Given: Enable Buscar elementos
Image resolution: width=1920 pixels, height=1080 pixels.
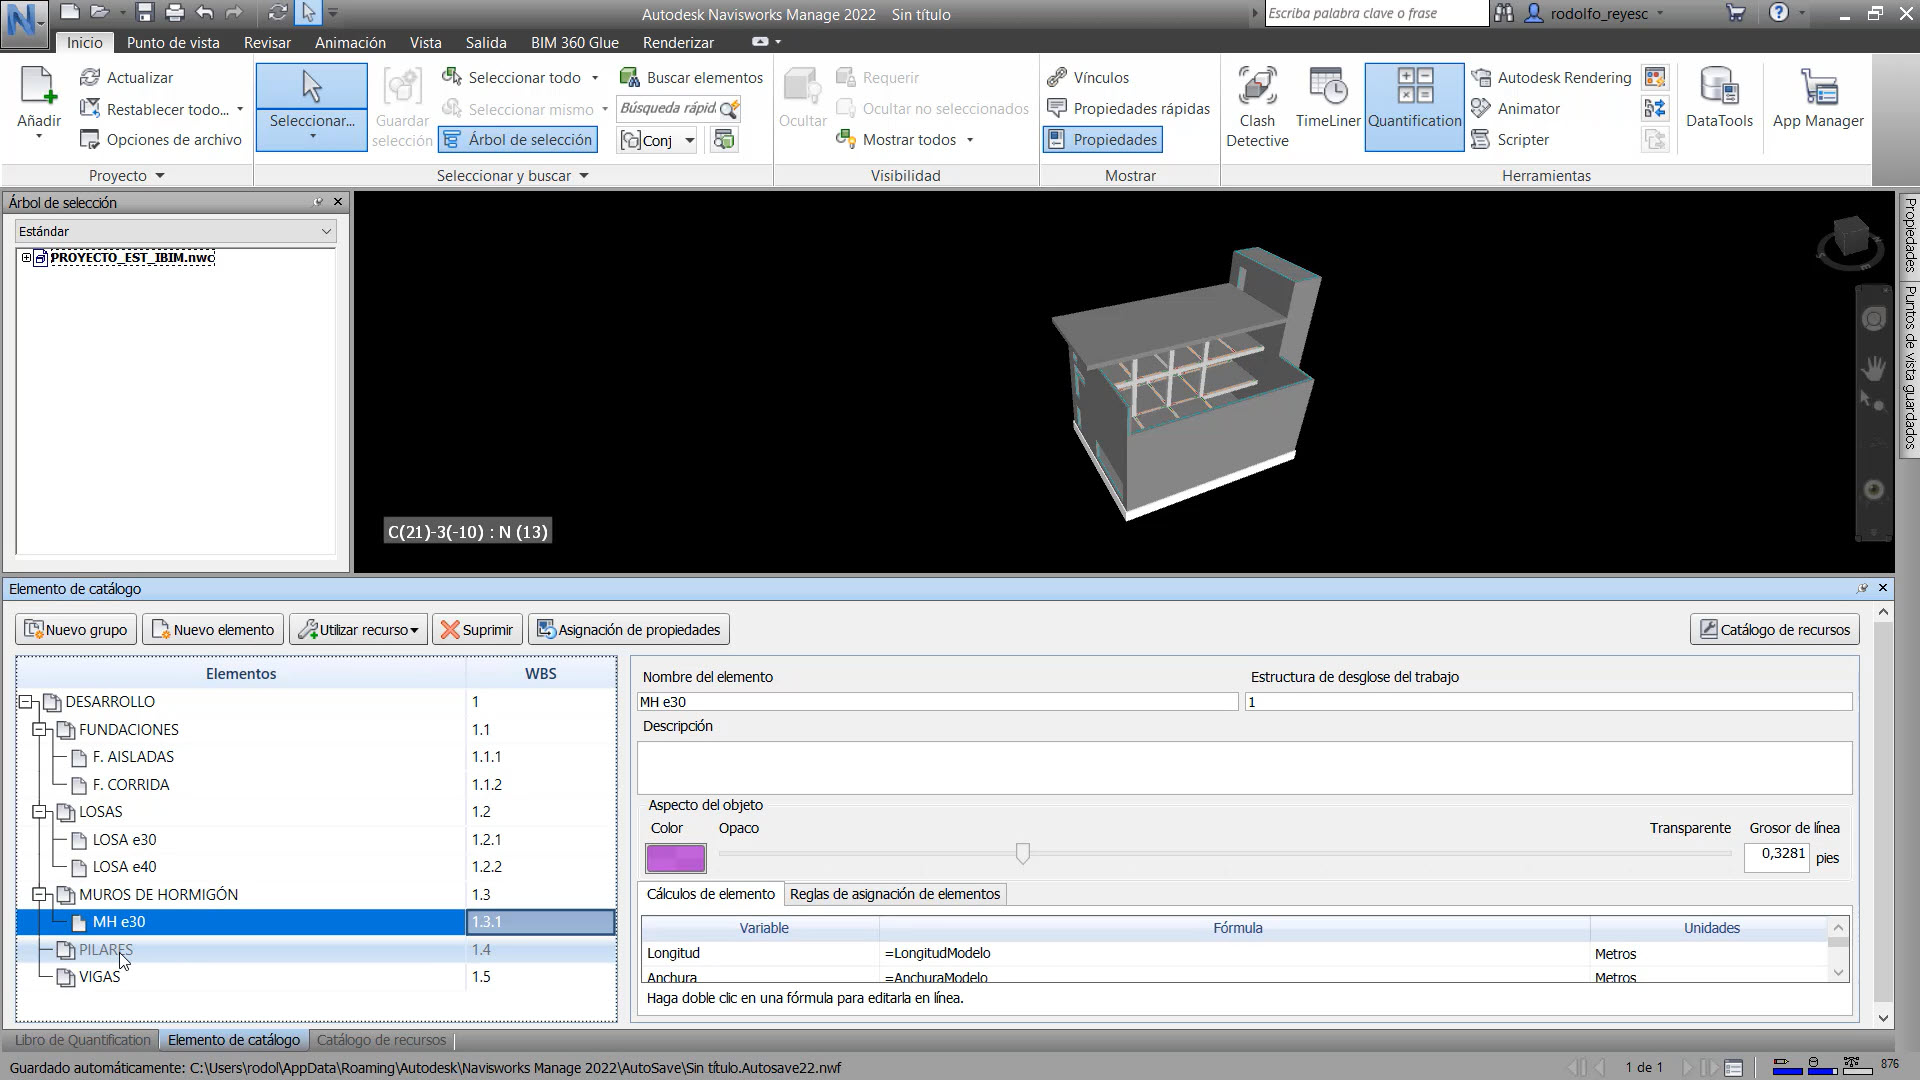Looking at the screenshot, I should [692, 77].
